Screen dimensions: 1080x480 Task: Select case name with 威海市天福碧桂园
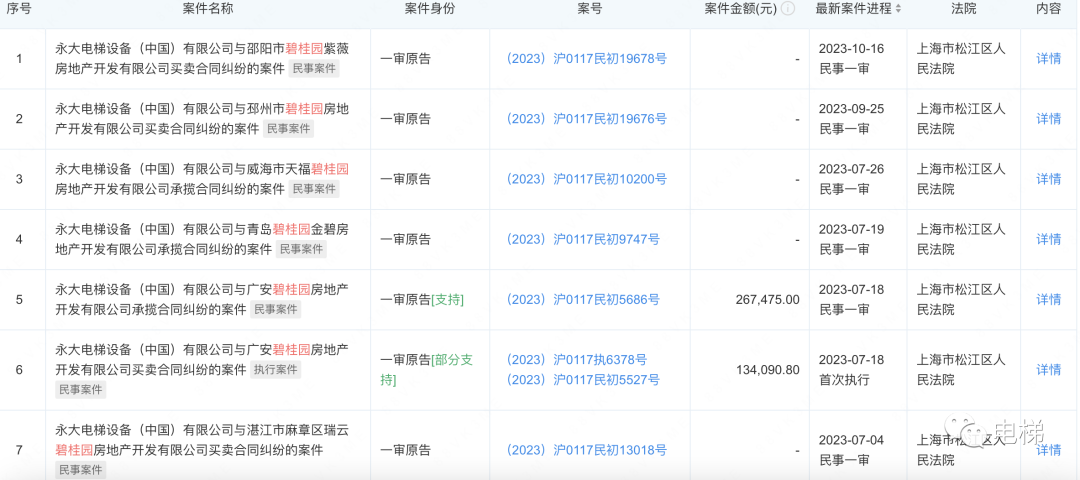pyautogui.click(x=202, y=179)
